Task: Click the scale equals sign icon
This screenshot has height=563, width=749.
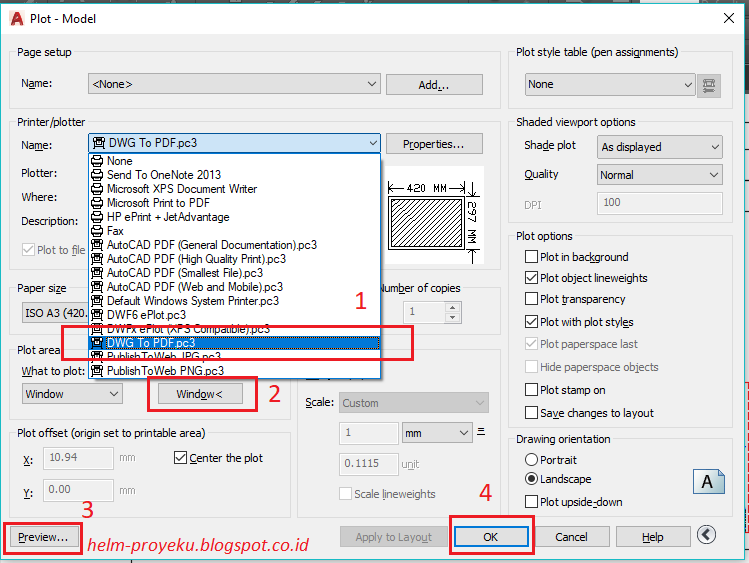Action: click(481, 432)
